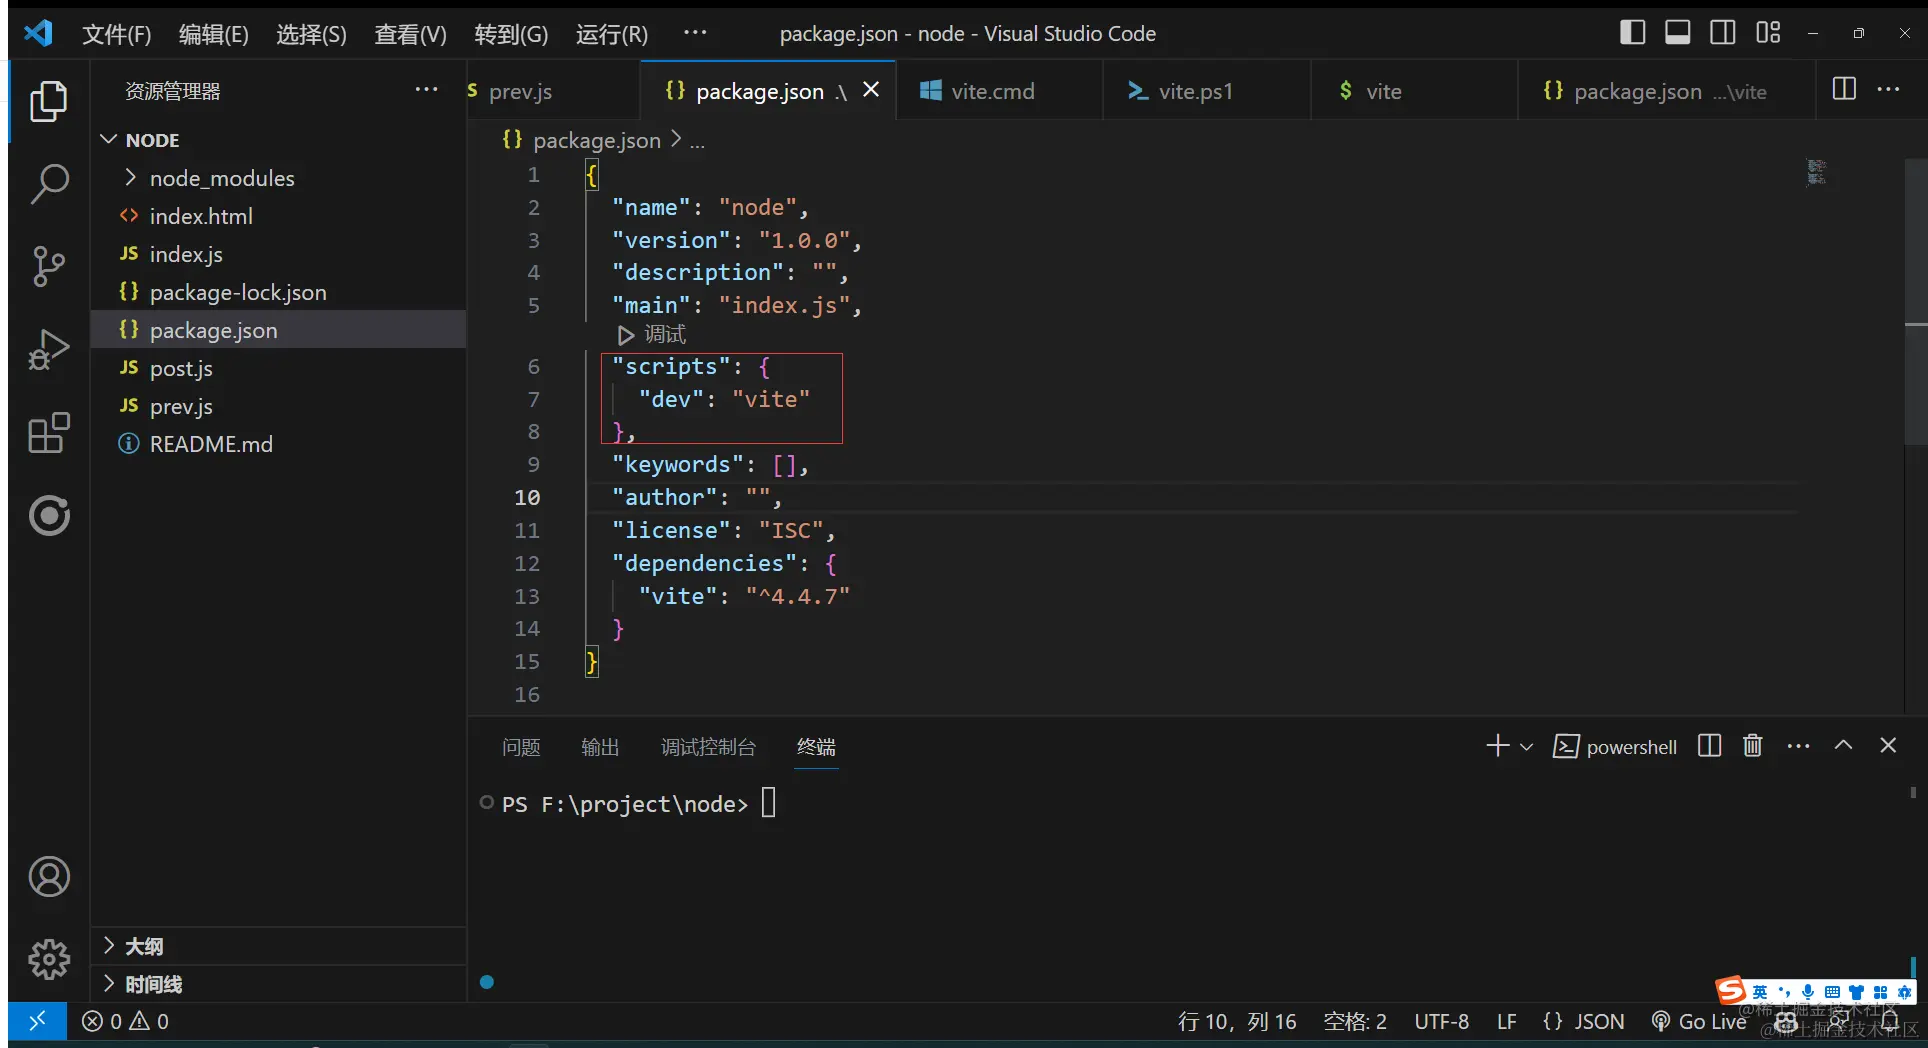Open the Search view in activity bar

click(48, 184)
